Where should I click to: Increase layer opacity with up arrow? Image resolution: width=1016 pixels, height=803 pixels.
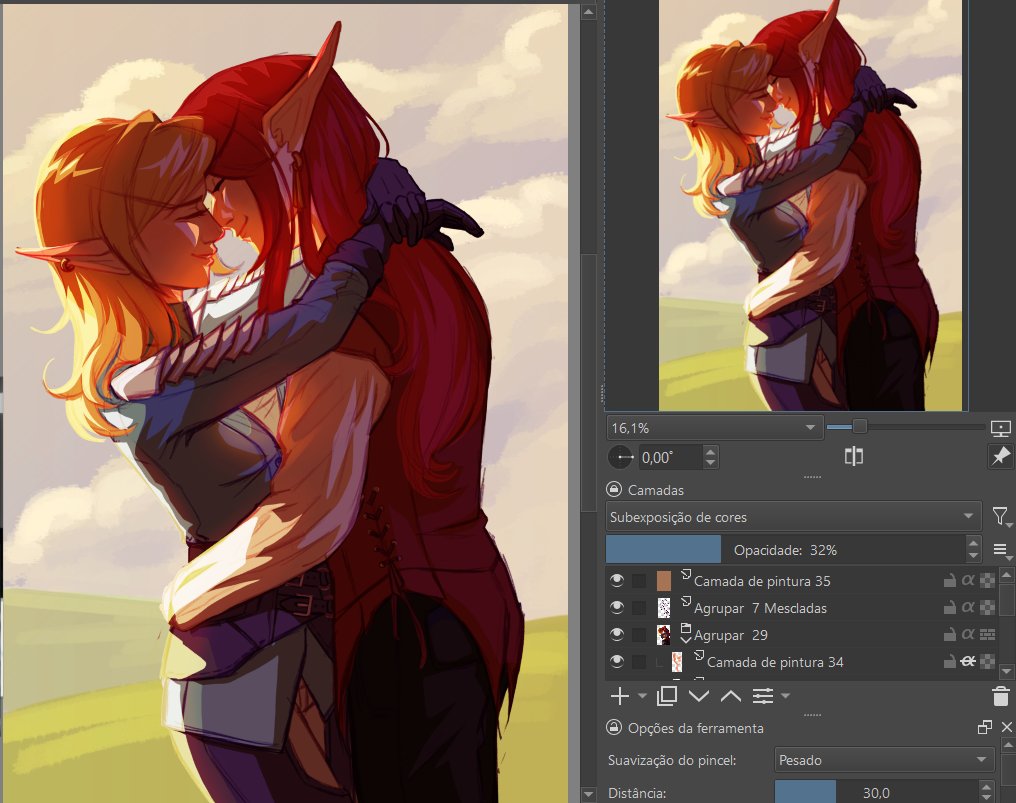tap(973, 543)
